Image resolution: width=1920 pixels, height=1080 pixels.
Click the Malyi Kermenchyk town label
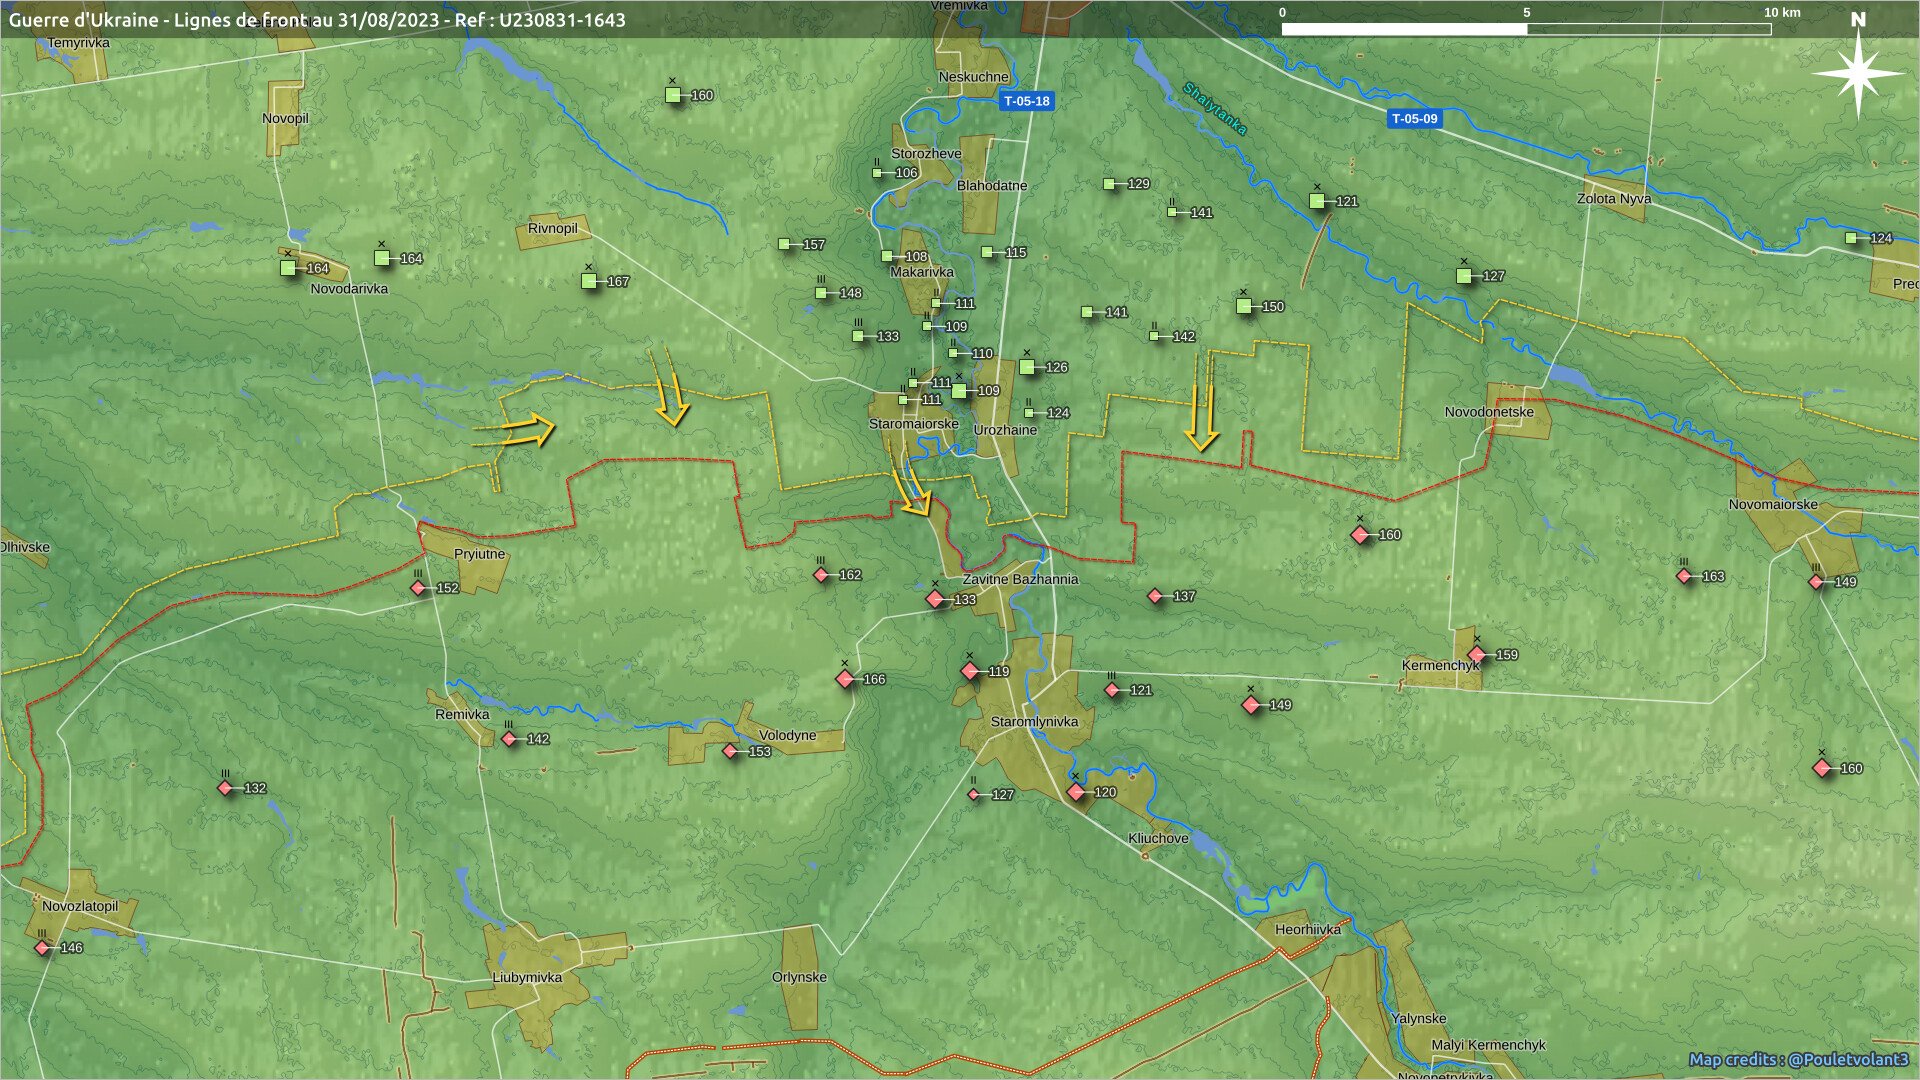pos(1488,1044)
